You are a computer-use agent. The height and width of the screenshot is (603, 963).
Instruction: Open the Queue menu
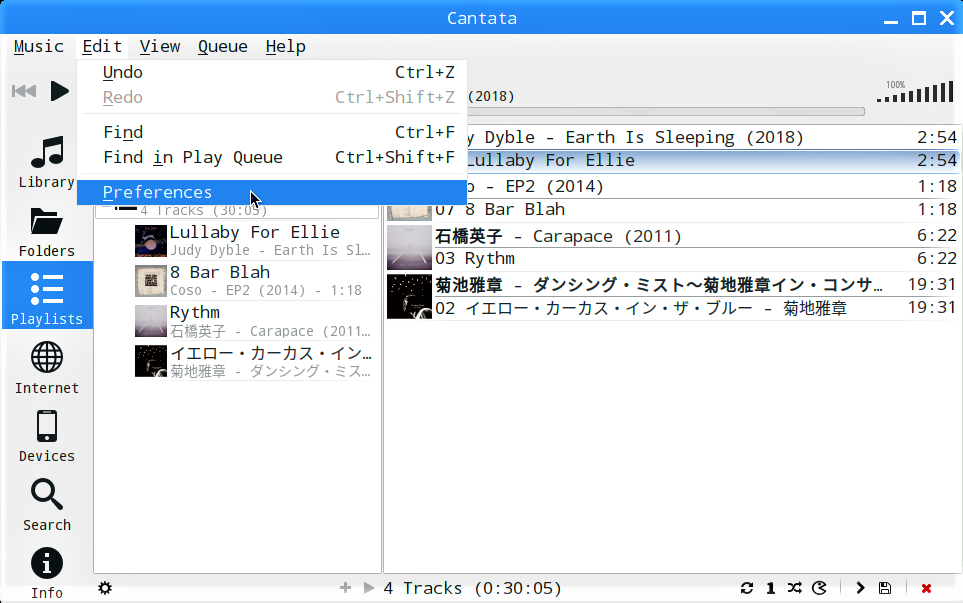(x=222, y=47)
